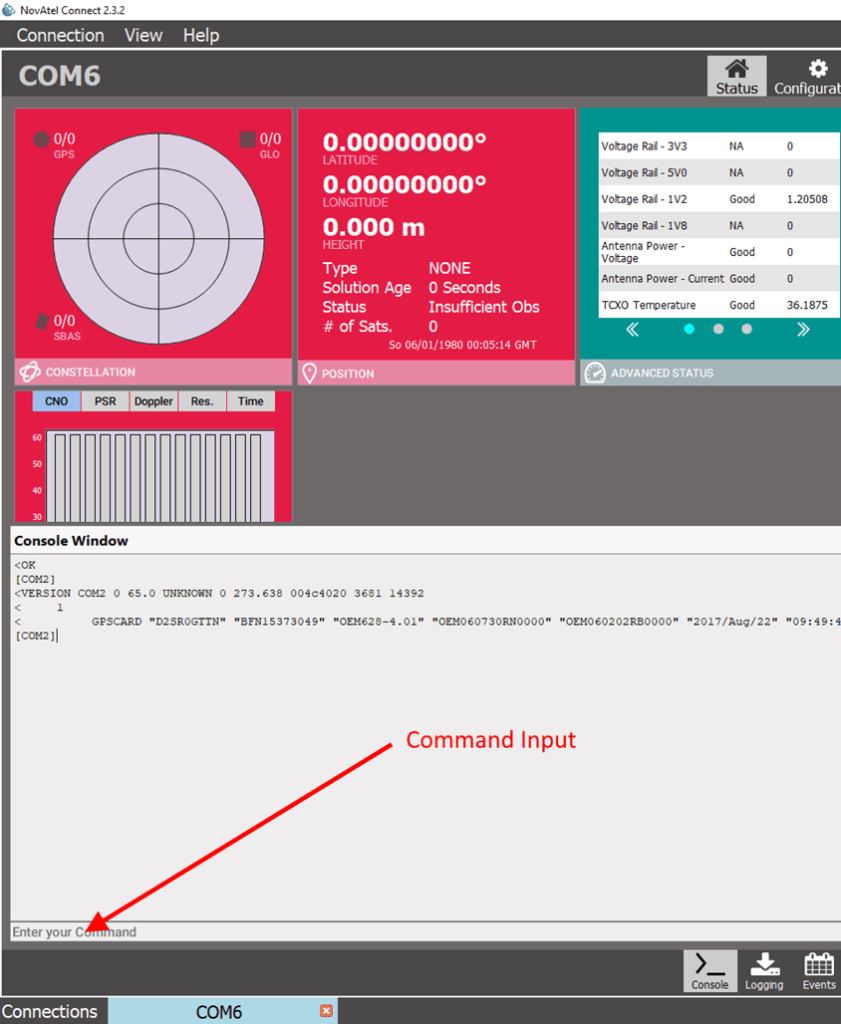Click the Type NONE value
Viewport: 841px width, 1024px height.
tap(449, 268)
